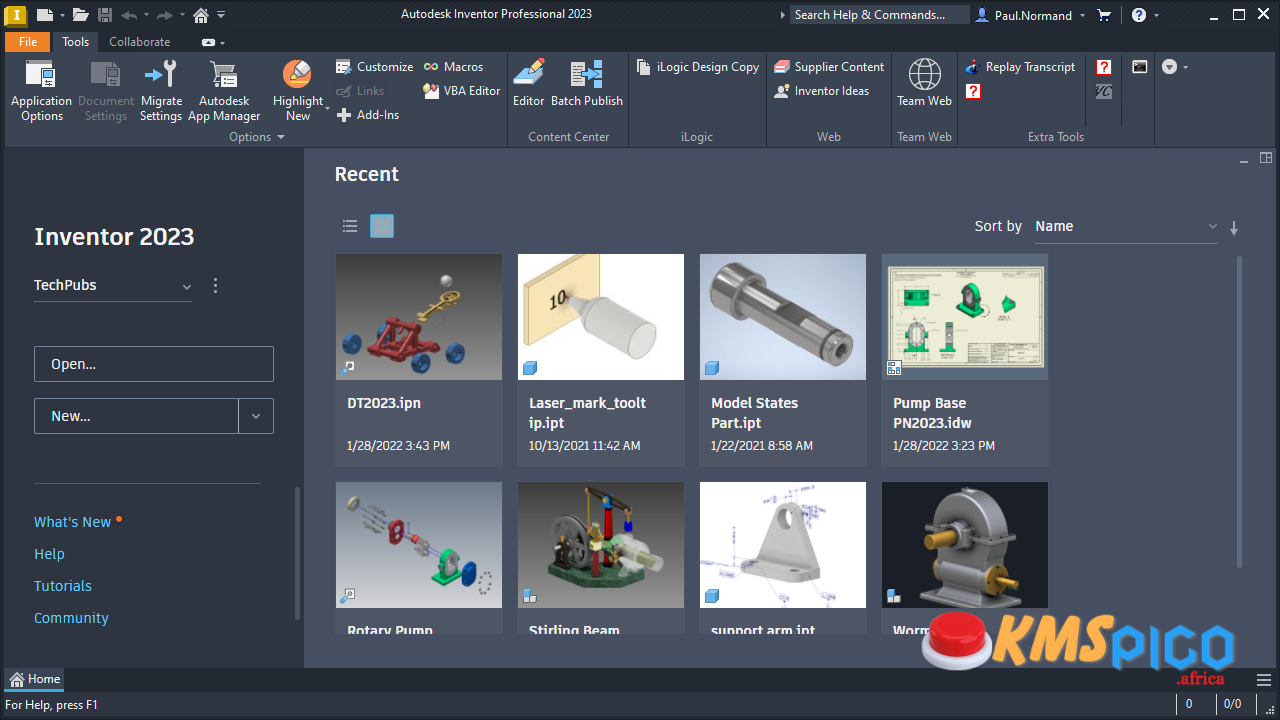Open the Customize command
Image resolution: width=1280 pixels, height=720 pixels.
pos(374,67)
